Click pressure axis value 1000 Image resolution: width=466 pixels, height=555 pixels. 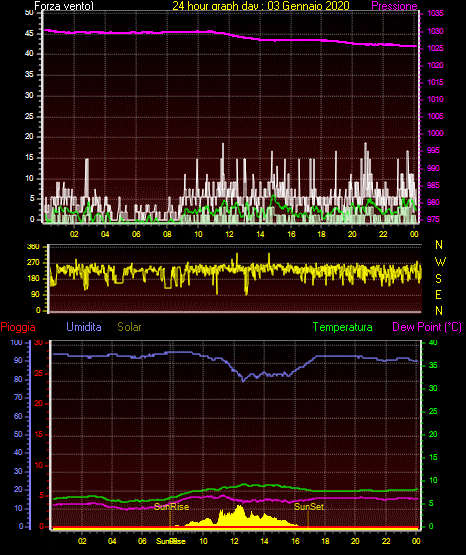(435, 133)
